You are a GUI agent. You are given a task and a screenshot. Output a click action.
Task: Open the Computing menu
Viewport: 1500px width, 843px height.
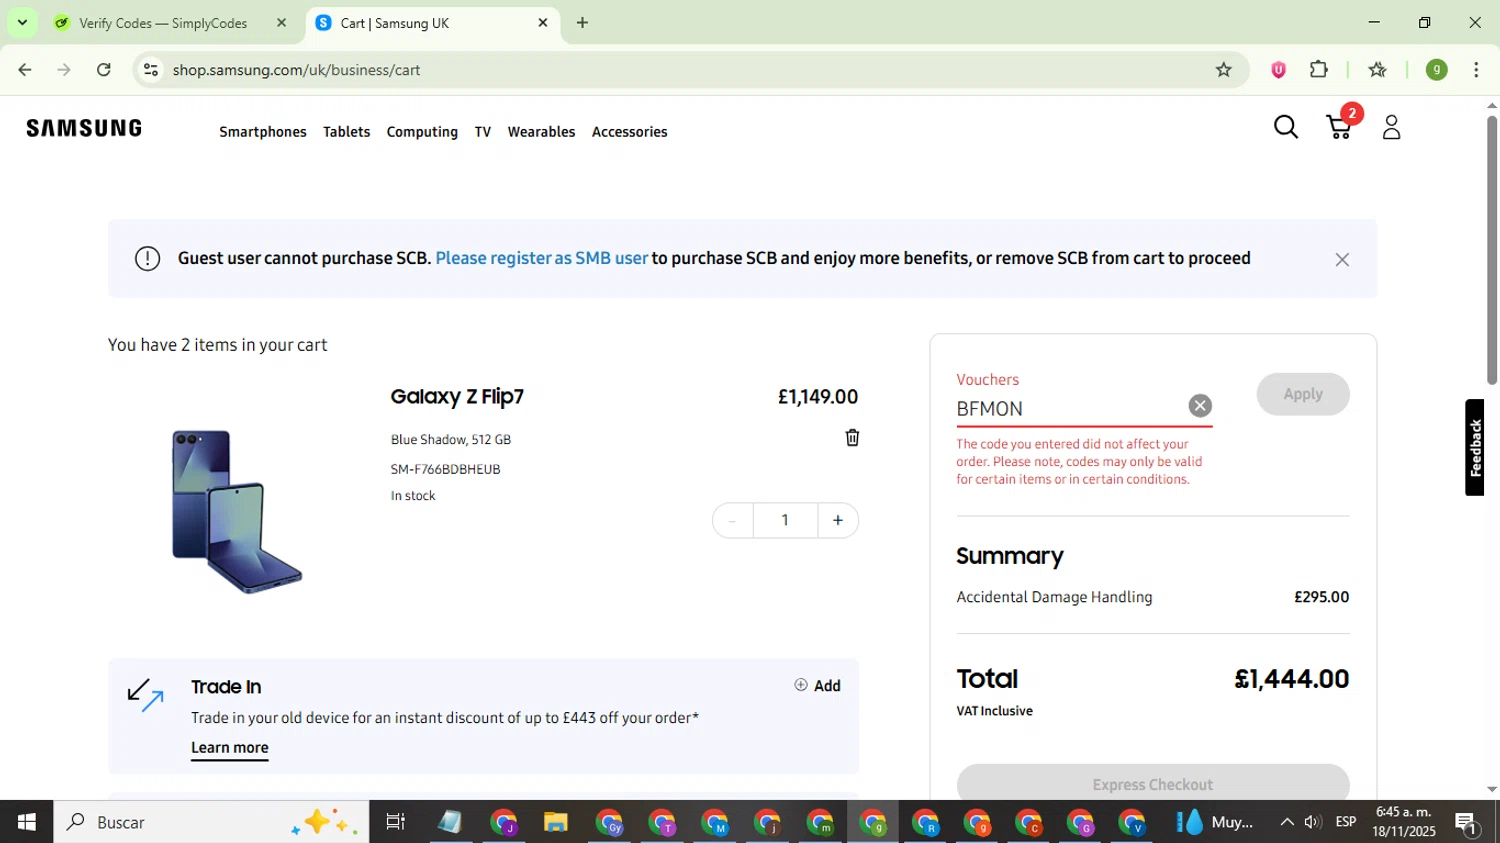click(x=422, y=132)
